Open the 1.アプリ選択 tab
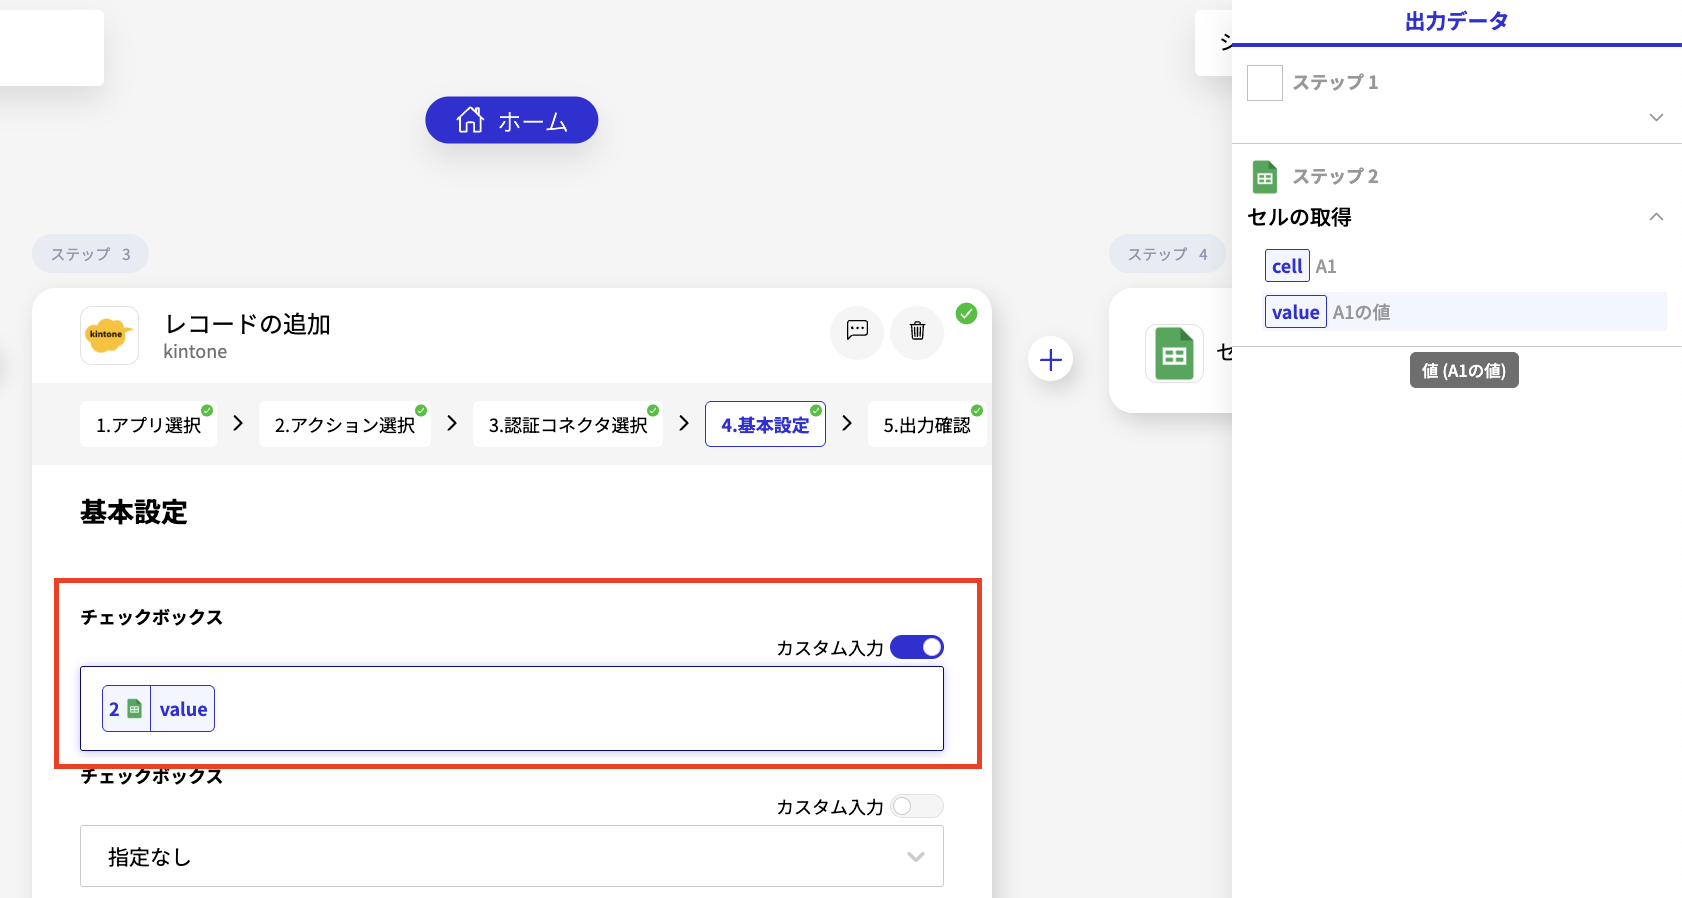Image resolution: width=1682 pixels, height=898 pixels. (148, 425)
